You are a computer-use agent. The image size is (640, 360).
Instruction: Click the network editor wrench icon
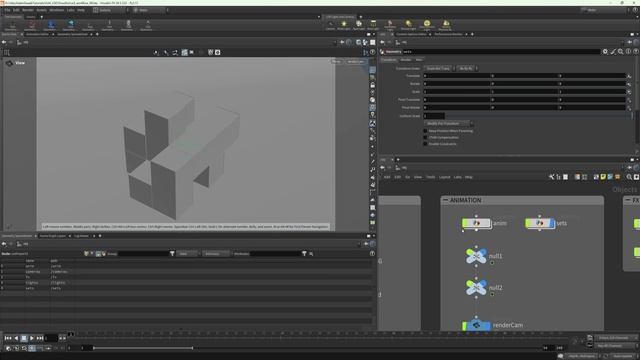pos(551,177)
